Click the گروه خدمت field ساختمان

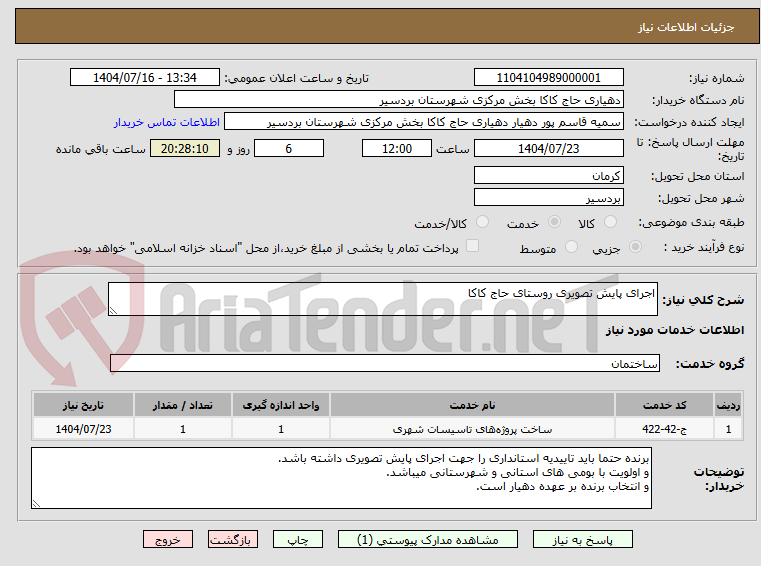385,363
